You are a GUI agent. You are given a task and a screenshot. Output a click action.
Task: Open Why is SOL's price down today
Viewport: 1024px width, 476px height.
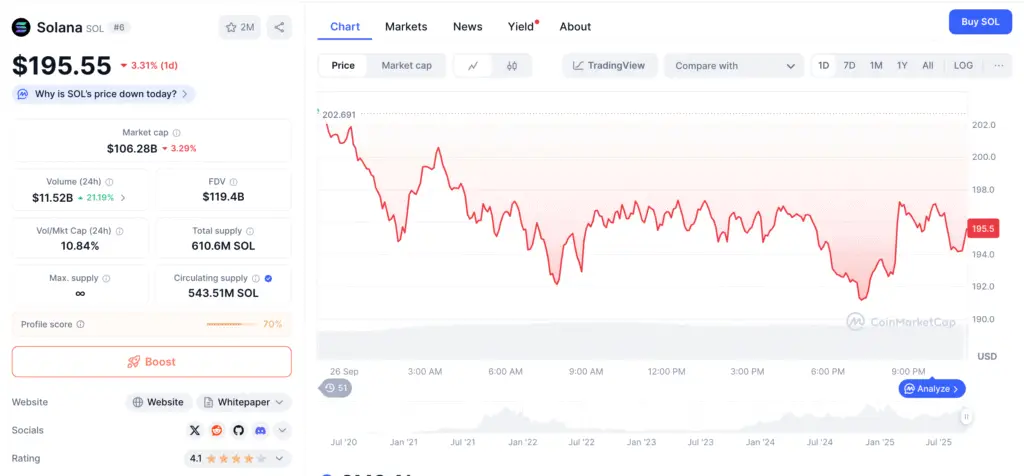104,94
